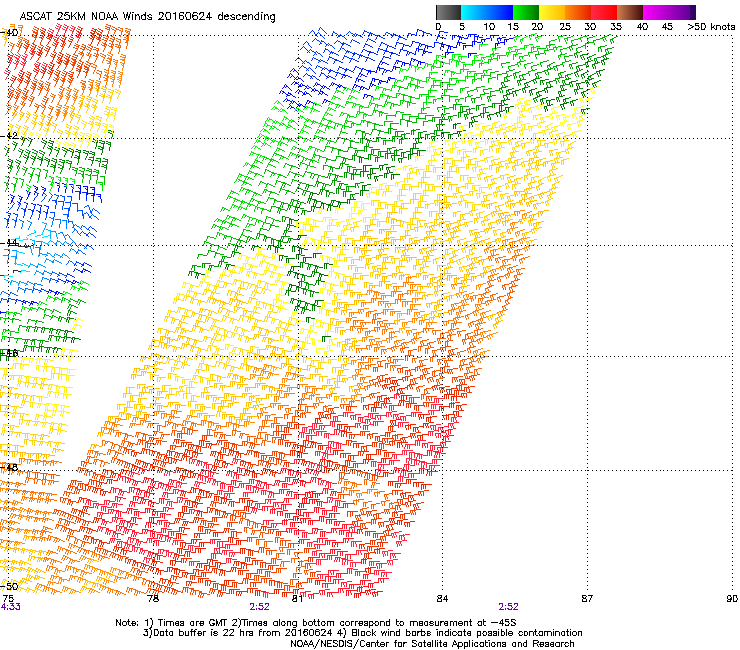The image size is (740, 650).
Task: Pick the blue 10–15 knots legend segment
Action: pyautogui.click(x=500, y=12)
